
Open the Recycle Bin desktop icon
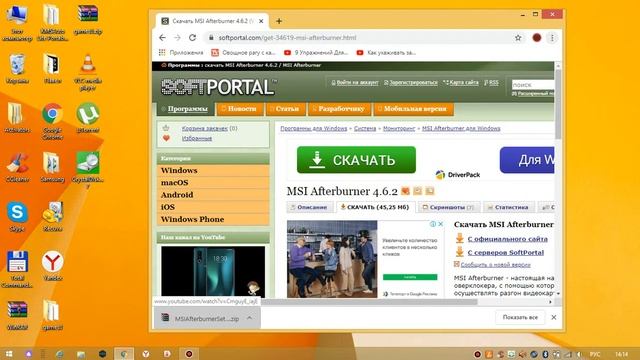click(x=17, y=69)
